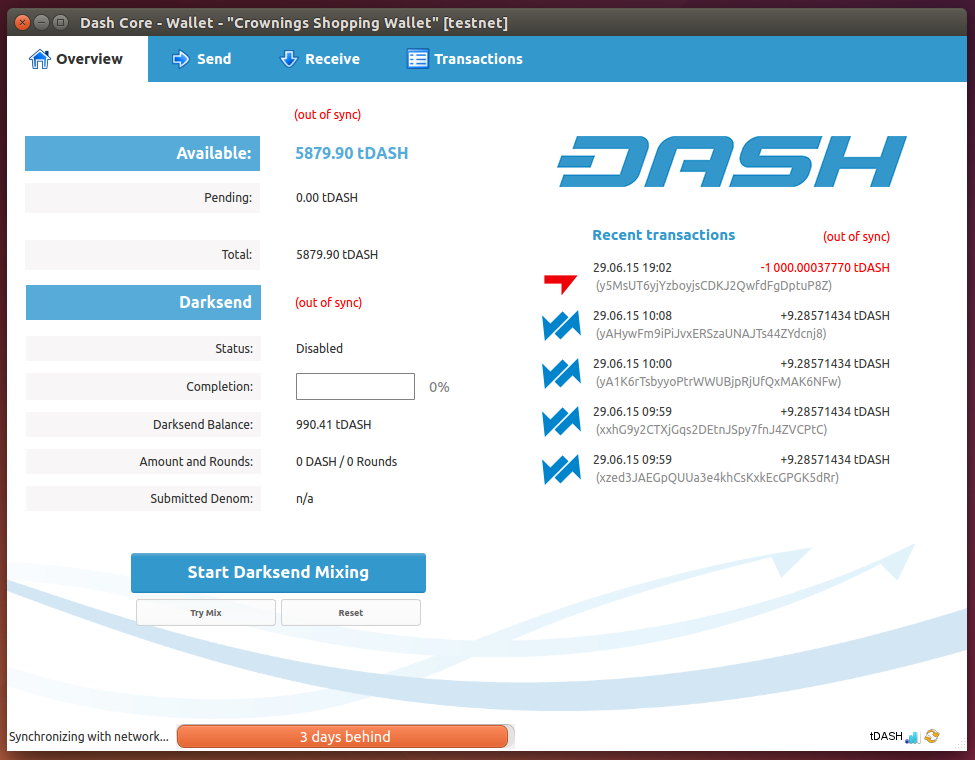This screenshot has width=975, height=760.
Task: Click the Total balance value
Action: tap(337, 255)
